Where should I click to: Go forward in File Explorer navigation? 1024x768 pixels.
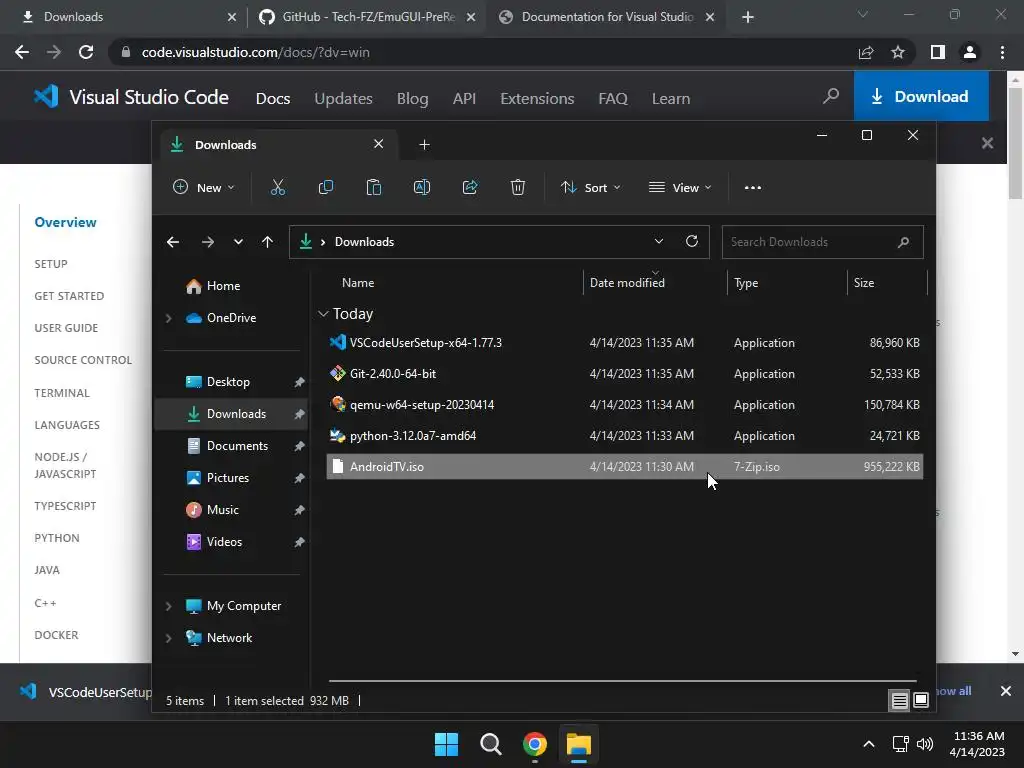[x=208, y=242]
